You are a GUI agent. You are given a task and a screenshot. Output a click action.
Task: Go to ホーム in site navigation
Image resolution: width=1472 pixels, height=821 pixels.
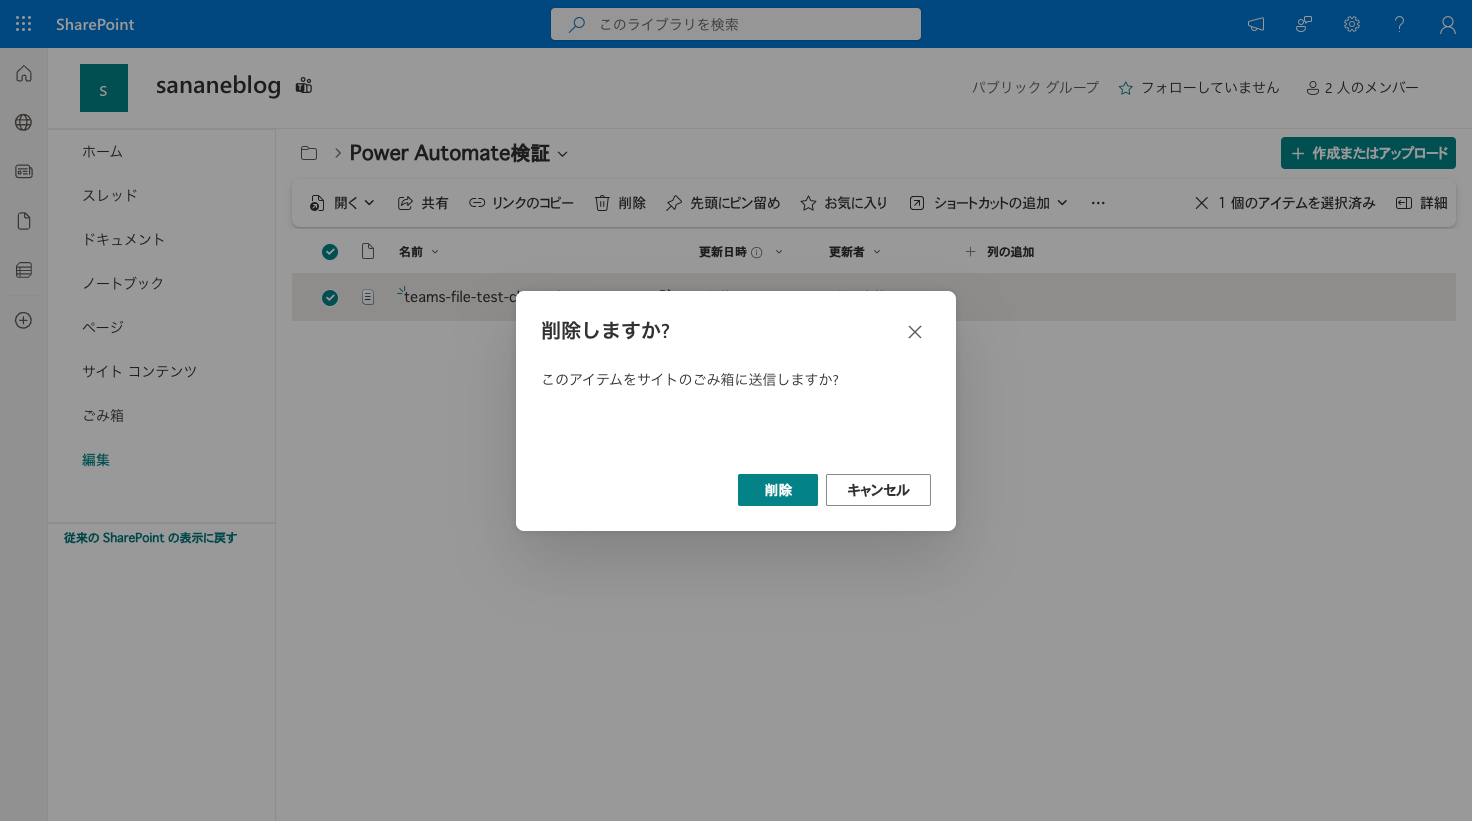click(x=102, y=151)
